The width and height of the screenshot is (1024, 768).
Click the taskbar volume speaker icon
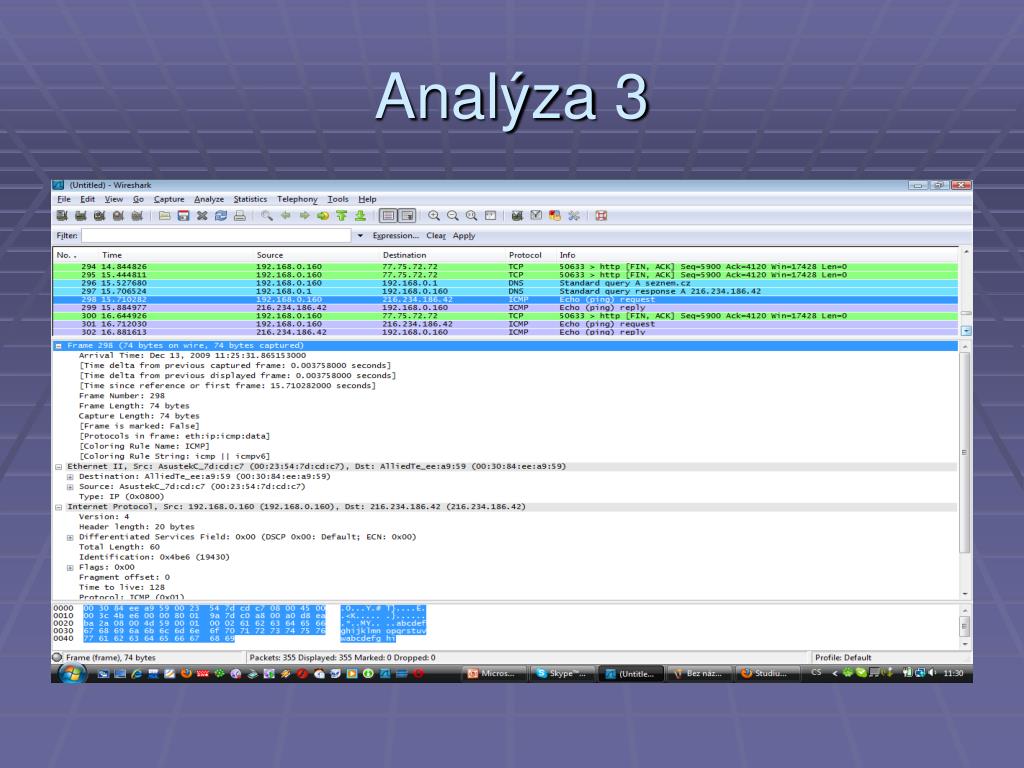(932, 673)
